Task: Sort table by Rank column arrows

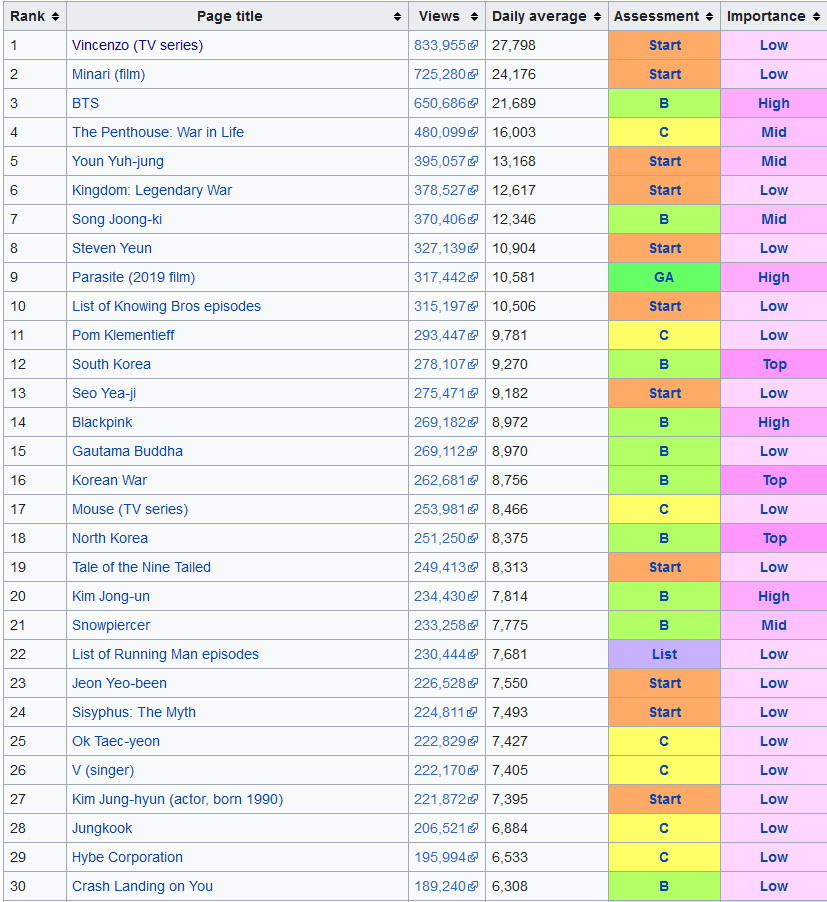Action: pyautogui.click(x=55, y=17)
